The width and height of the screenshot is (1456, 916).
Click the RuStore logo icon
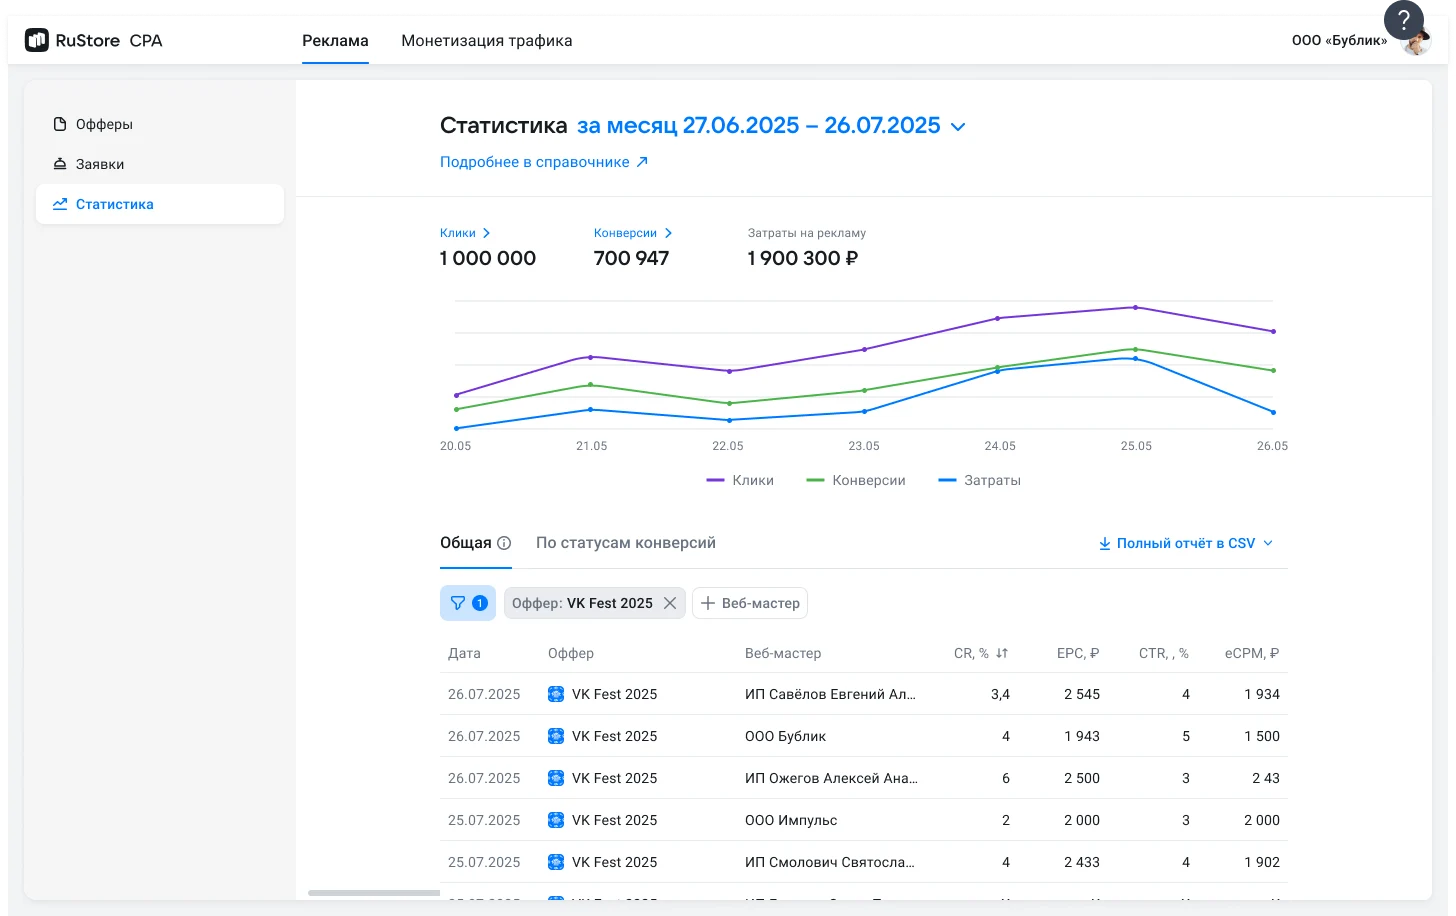[x=37, y=41]
